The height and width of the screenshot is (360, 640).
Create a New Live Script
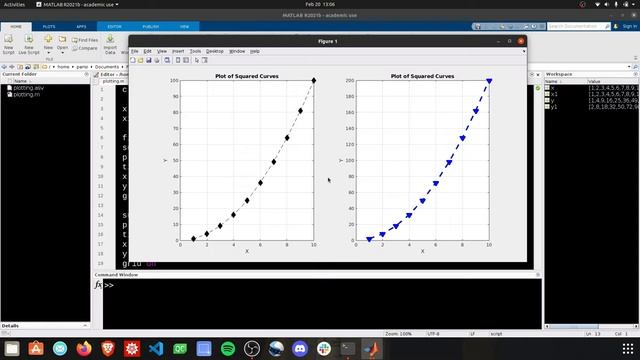point(29,44)
